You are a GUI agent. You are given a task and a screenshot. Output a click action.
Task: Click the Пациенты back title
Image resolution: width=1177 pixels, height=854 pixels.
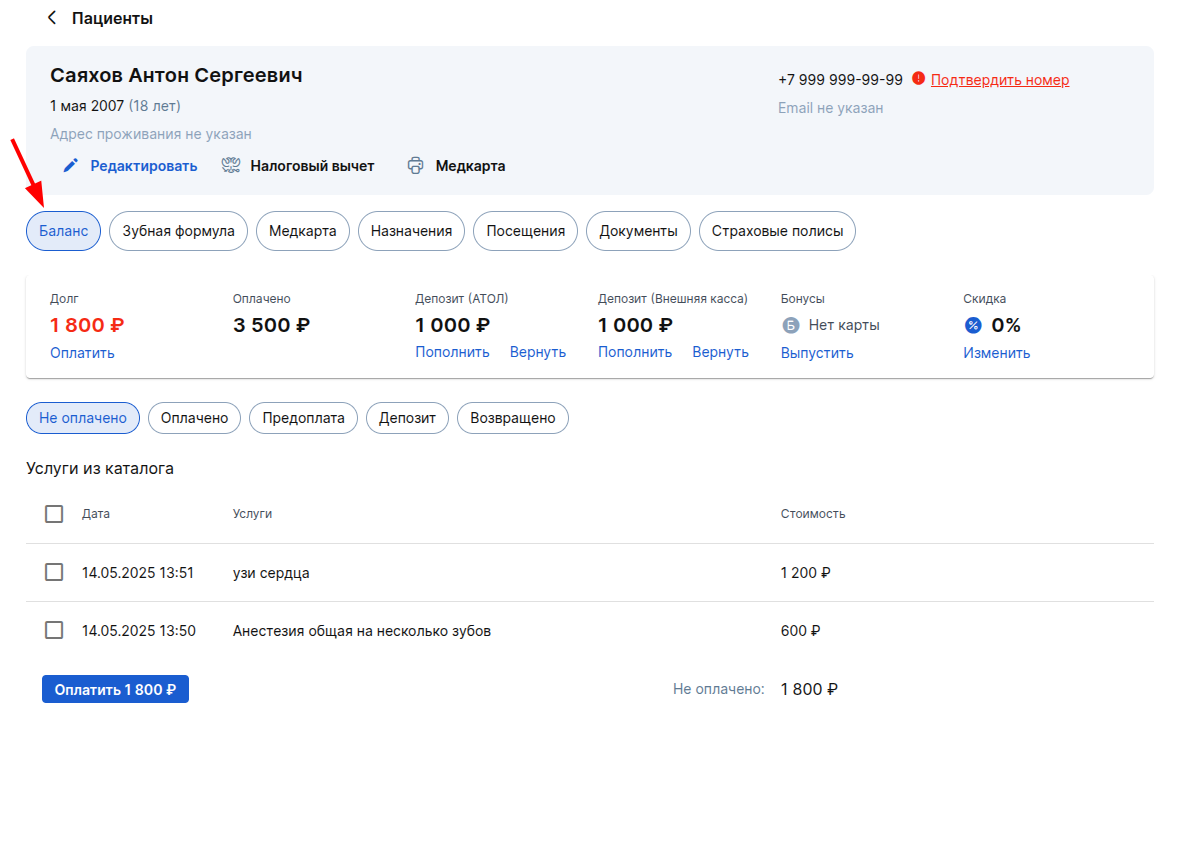(x=112, y=18)
